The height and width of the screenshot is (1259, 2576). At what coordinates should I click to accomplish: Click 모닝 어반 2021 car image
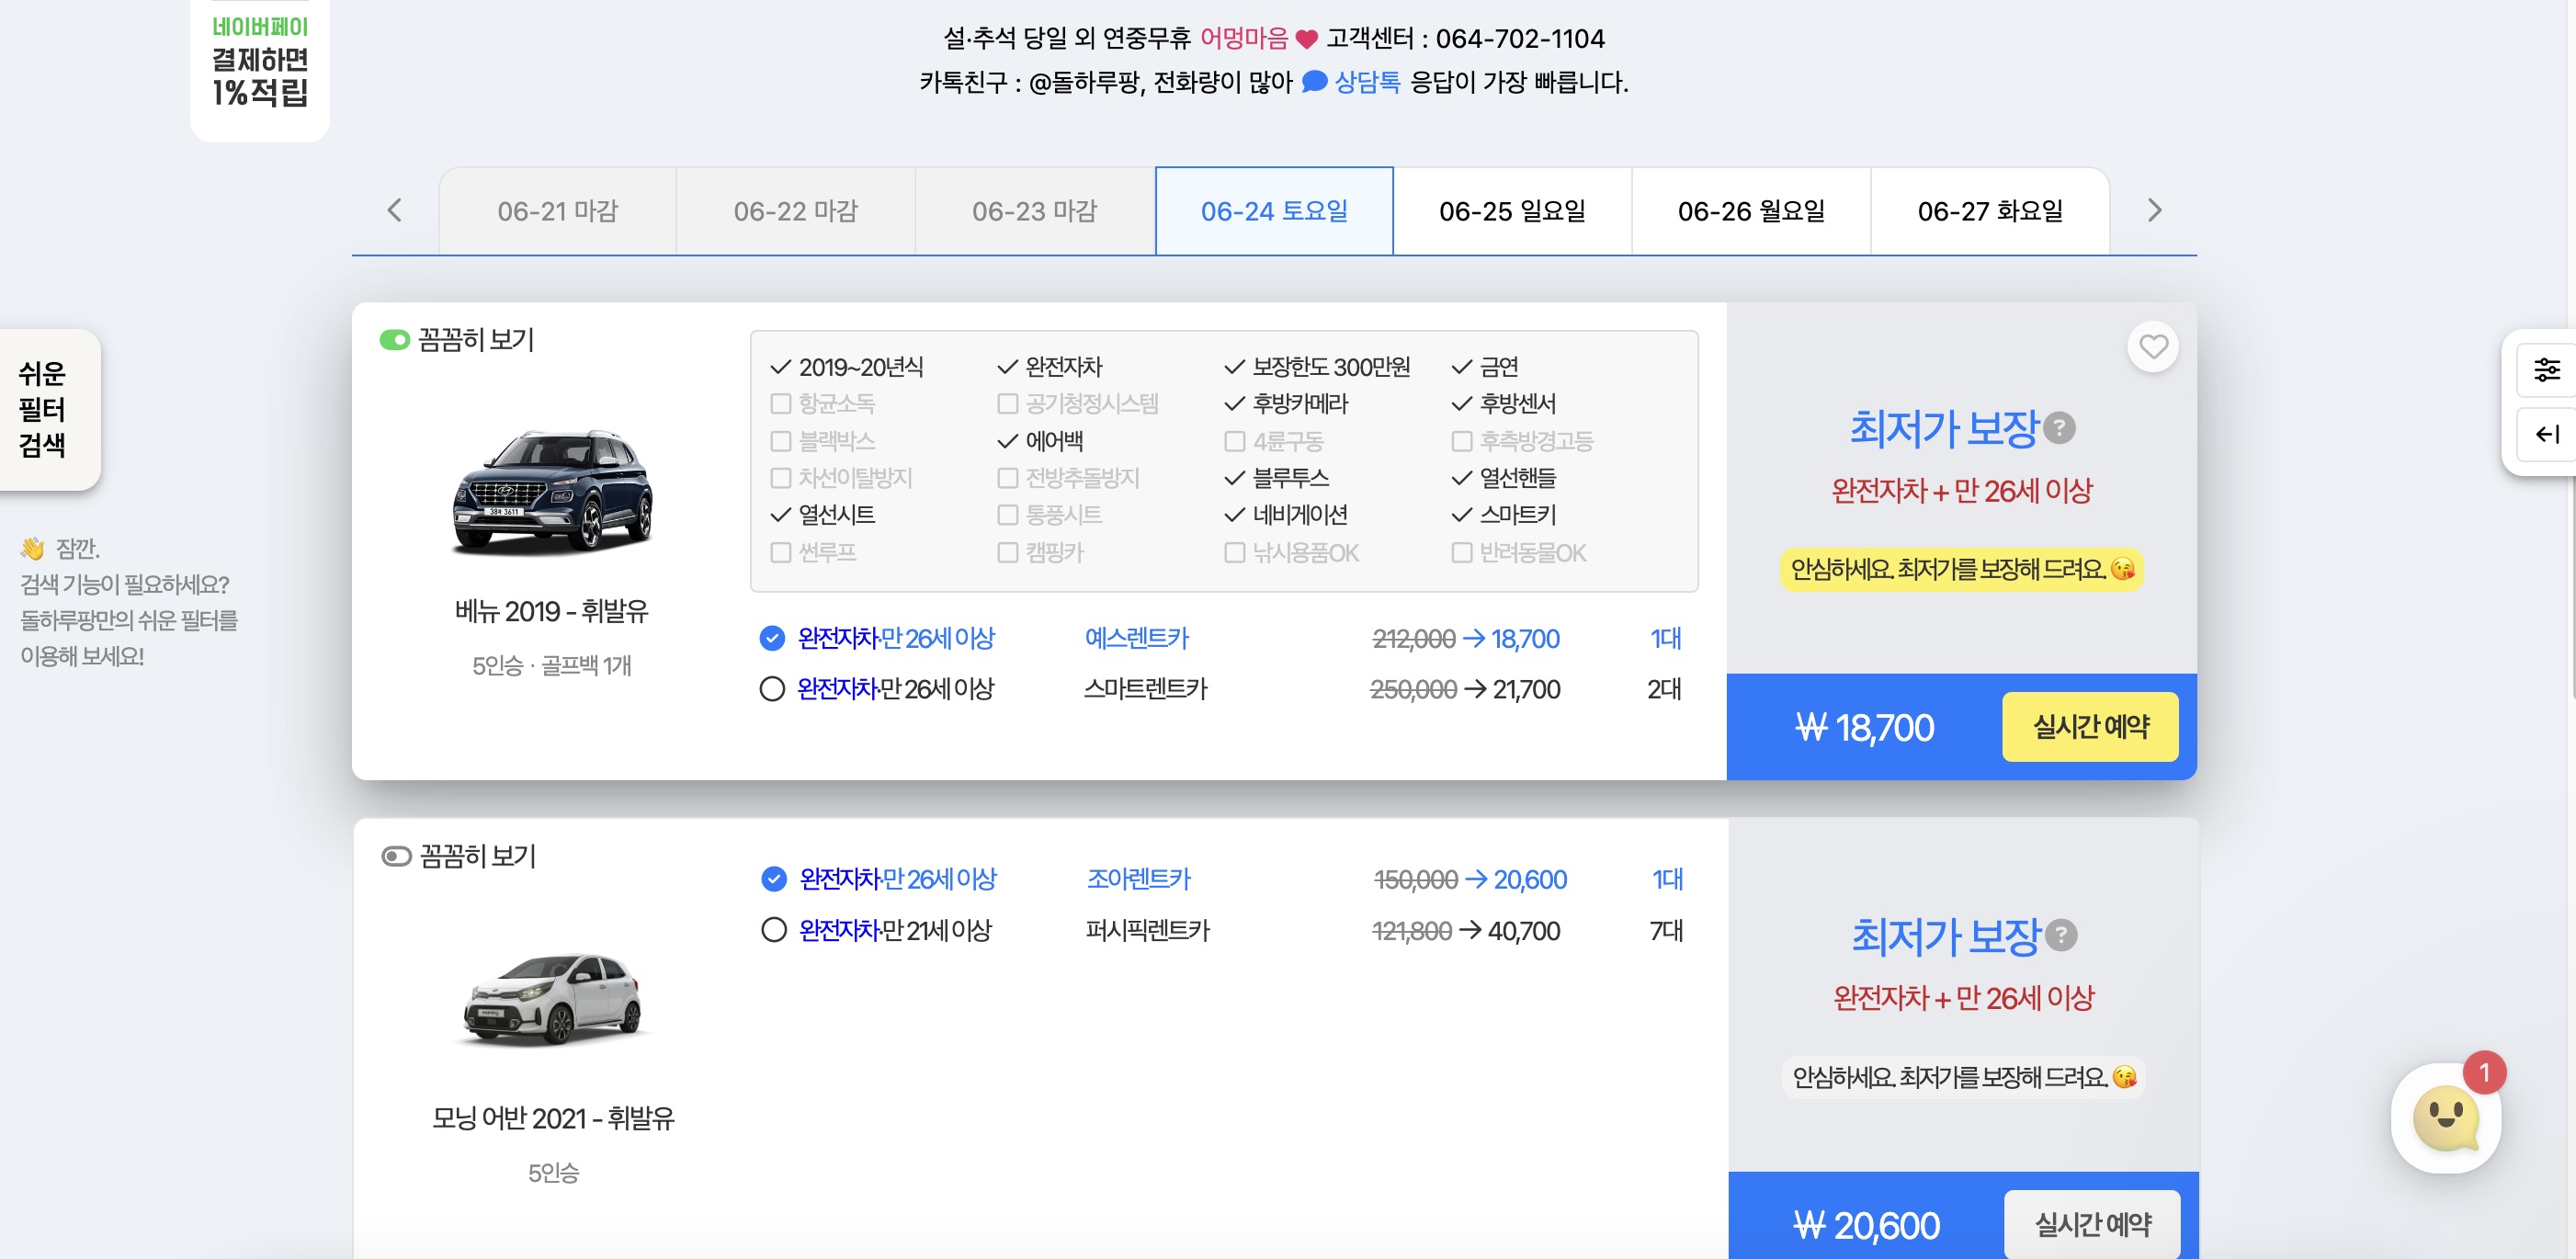[552, 999]
